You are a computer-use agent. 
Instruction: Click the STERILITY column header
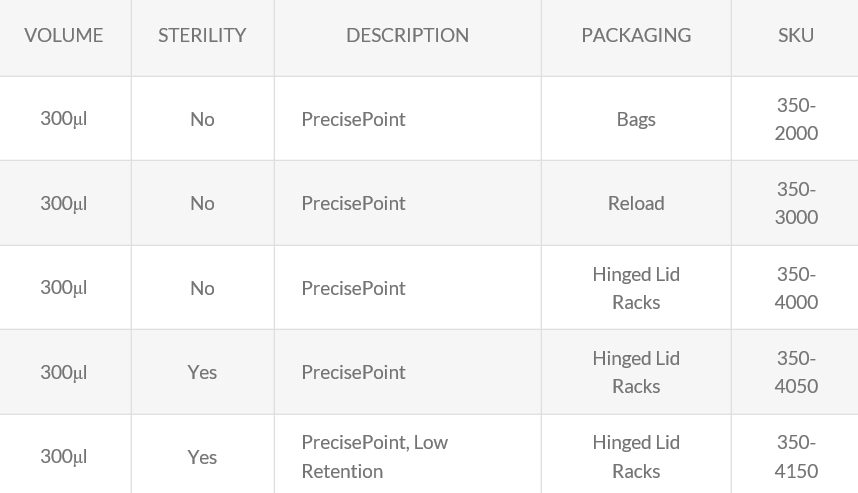pos(202,35)
